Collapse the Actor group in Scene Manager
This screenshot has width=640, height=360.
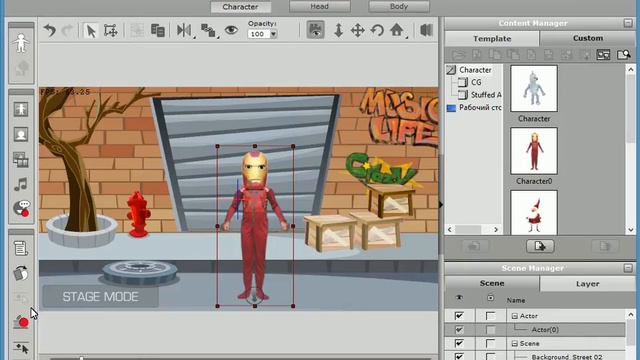[x=515, y=316]
